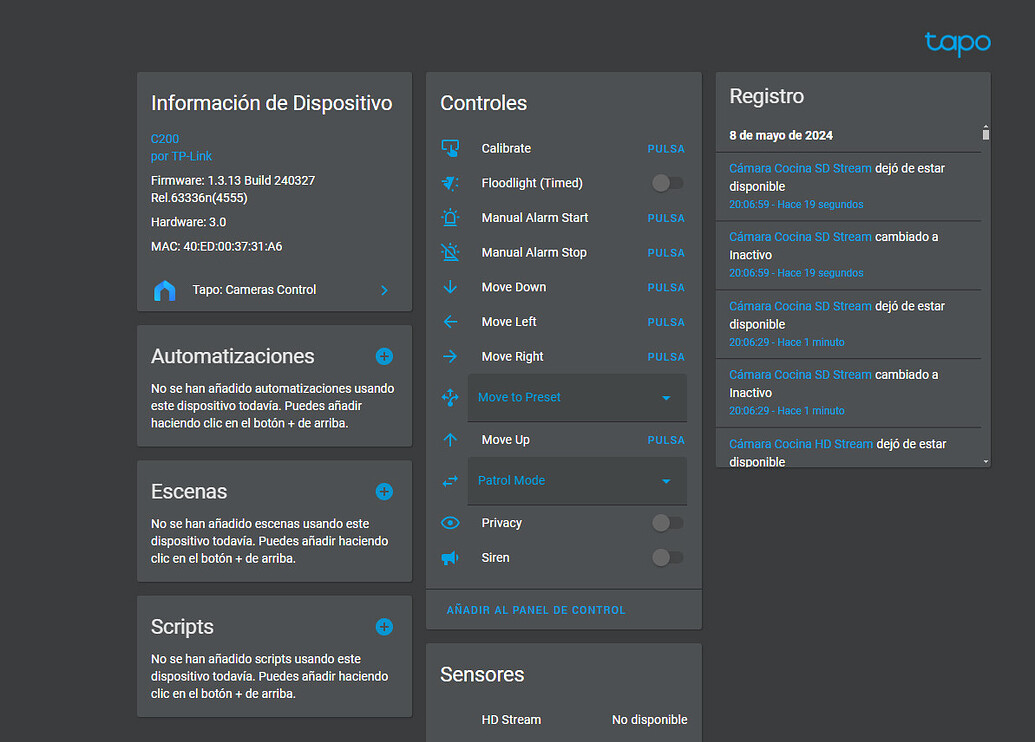The width and height of the screenshot is (1035, 742).
Task: Click the Manual Alarm Start bell icon
Action: point(450,218)
